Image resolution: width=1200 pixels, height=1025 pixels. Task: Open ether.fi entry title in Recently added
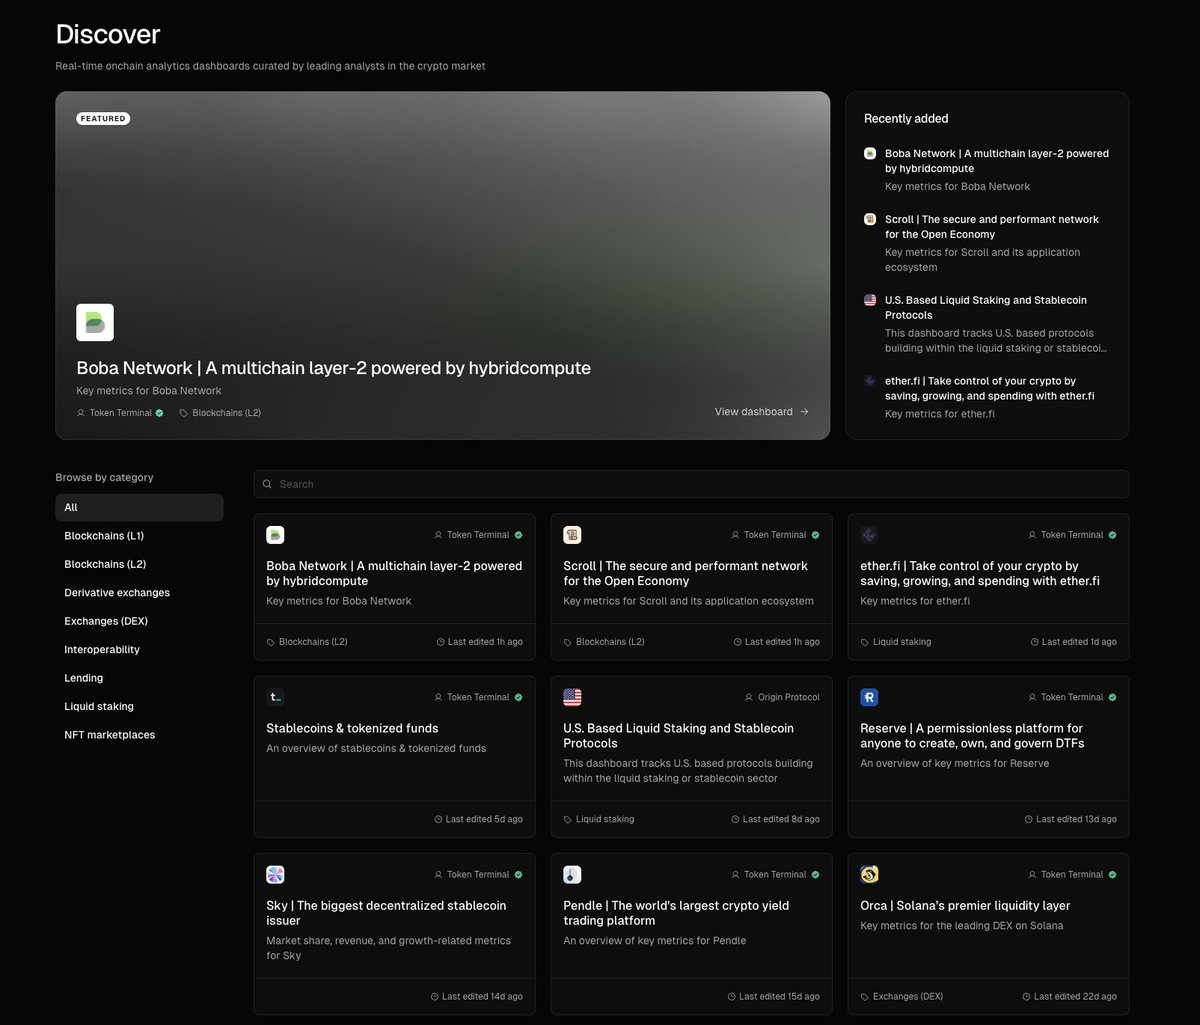990,388
